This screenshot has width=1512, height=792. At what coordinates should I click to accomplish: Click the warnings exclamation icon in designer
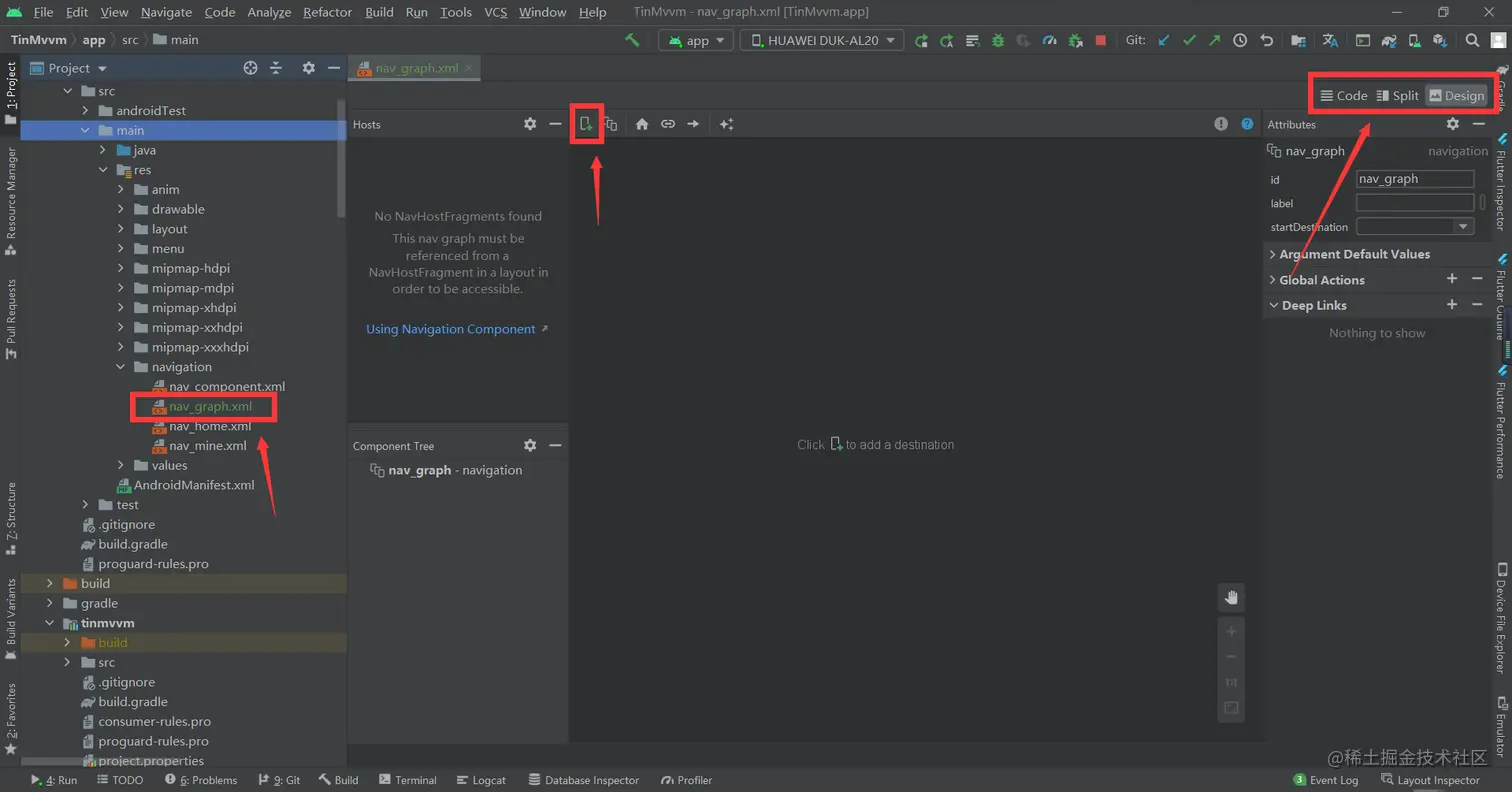click(x=1221, y=124)
